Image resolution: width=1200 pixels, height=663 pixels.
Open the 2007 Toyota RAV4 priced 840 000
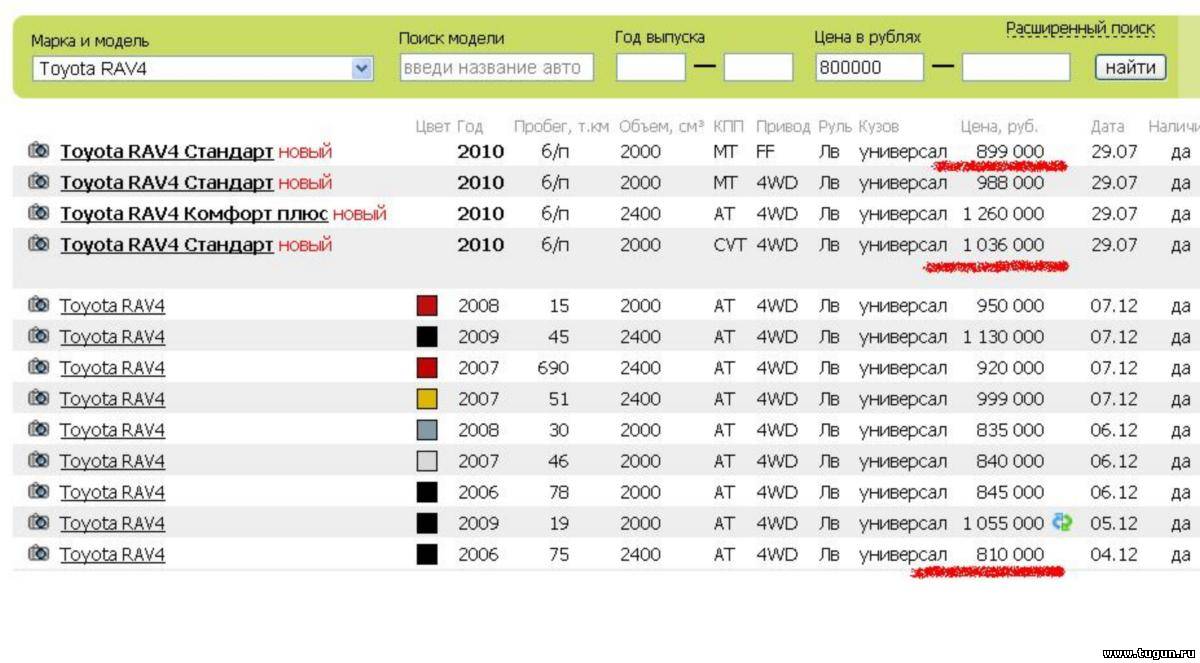112,461
